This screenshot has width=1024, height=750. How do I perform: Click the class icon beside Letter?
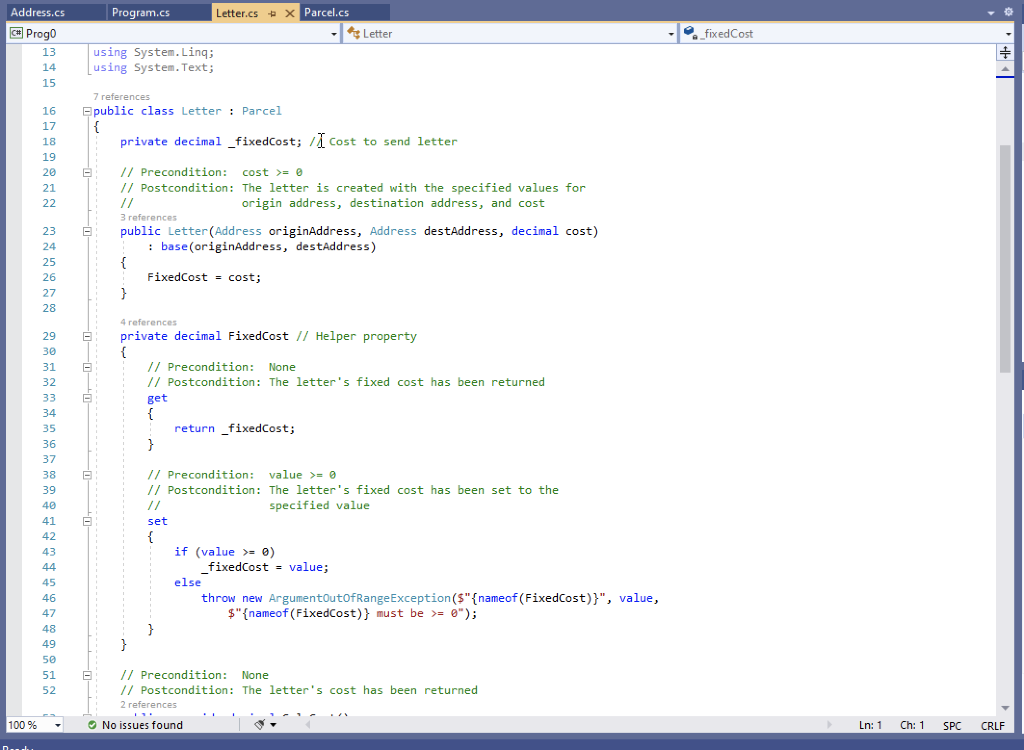click(x=353, y=33)
